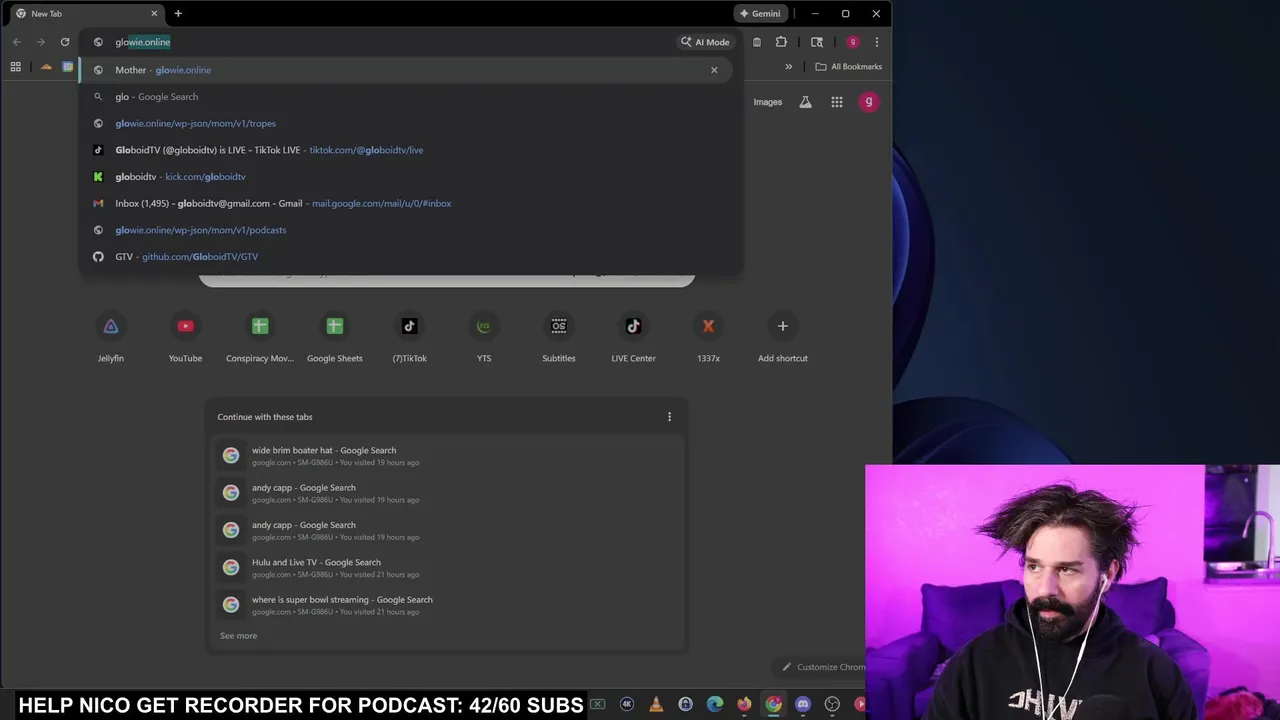The image size is (1280, 720).
Task: Open the All Bookmarks folder
Action: click(849, 67)
